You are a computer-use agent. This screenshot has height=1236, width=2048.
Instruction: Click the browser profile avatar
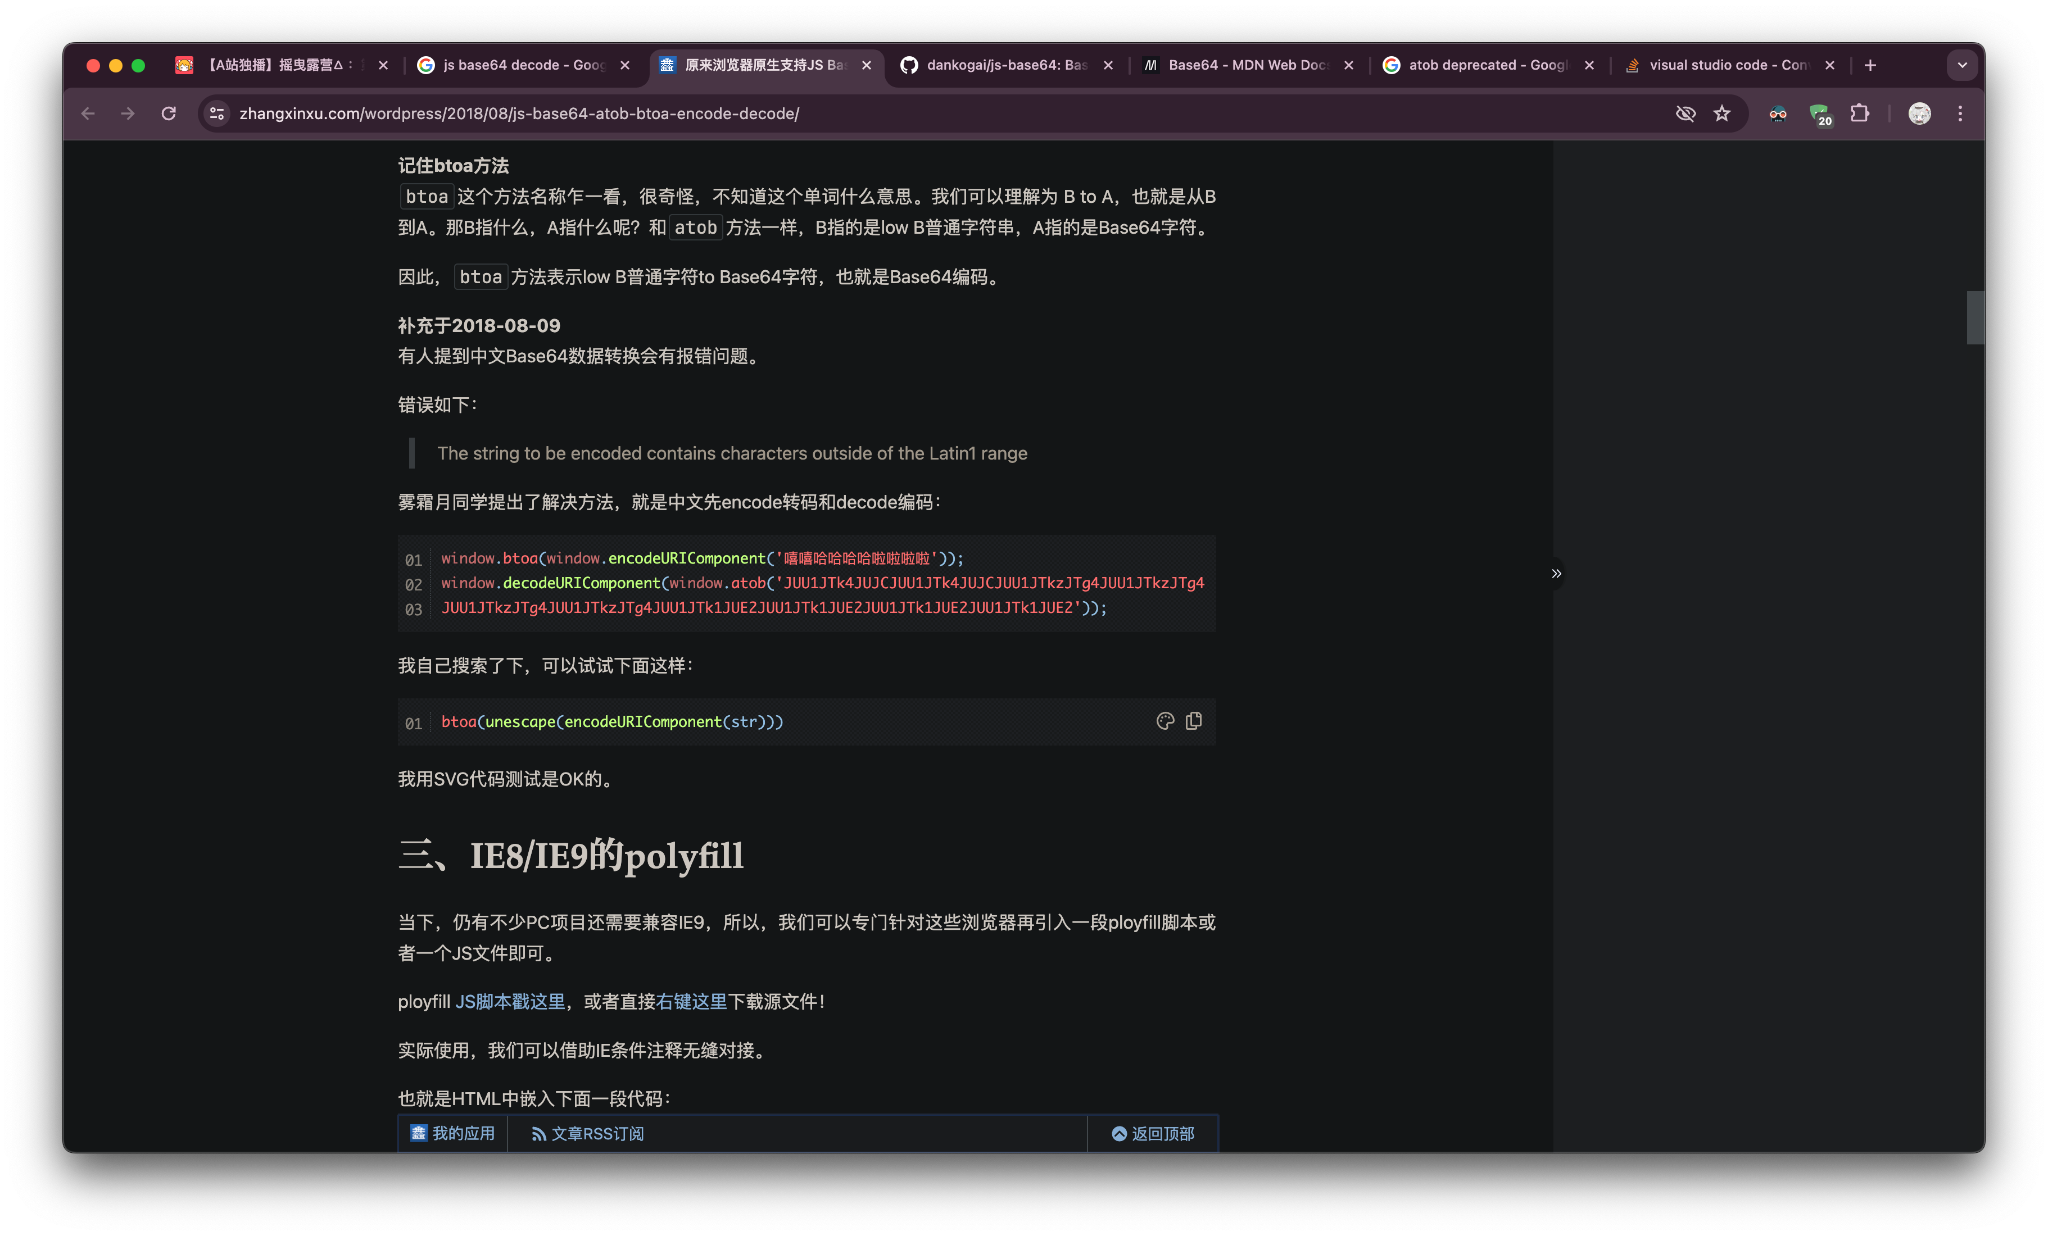[x=1919, y=113]
